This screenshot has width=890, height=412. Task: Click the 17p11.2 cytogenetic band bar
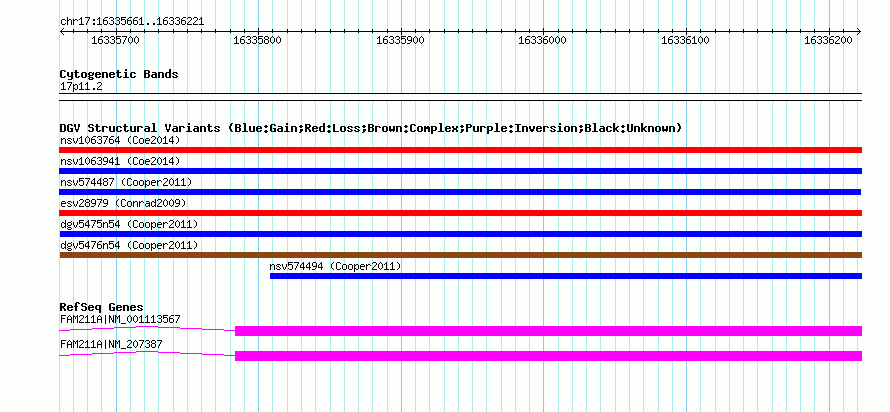460,97
